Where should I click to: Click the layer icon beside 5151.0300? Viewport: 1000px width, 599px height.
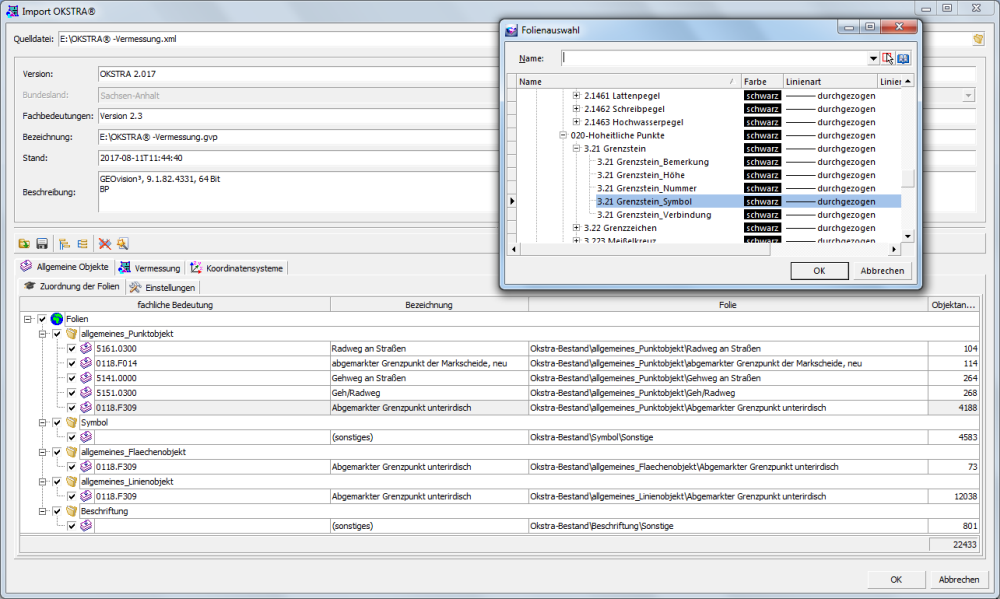86,393
